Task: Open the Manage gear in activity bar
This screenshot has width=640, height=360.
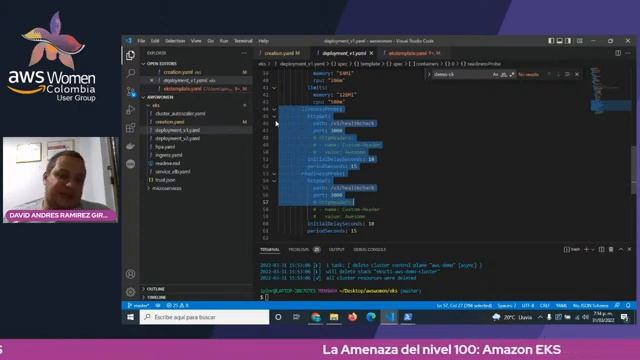Action: (131, 292)
